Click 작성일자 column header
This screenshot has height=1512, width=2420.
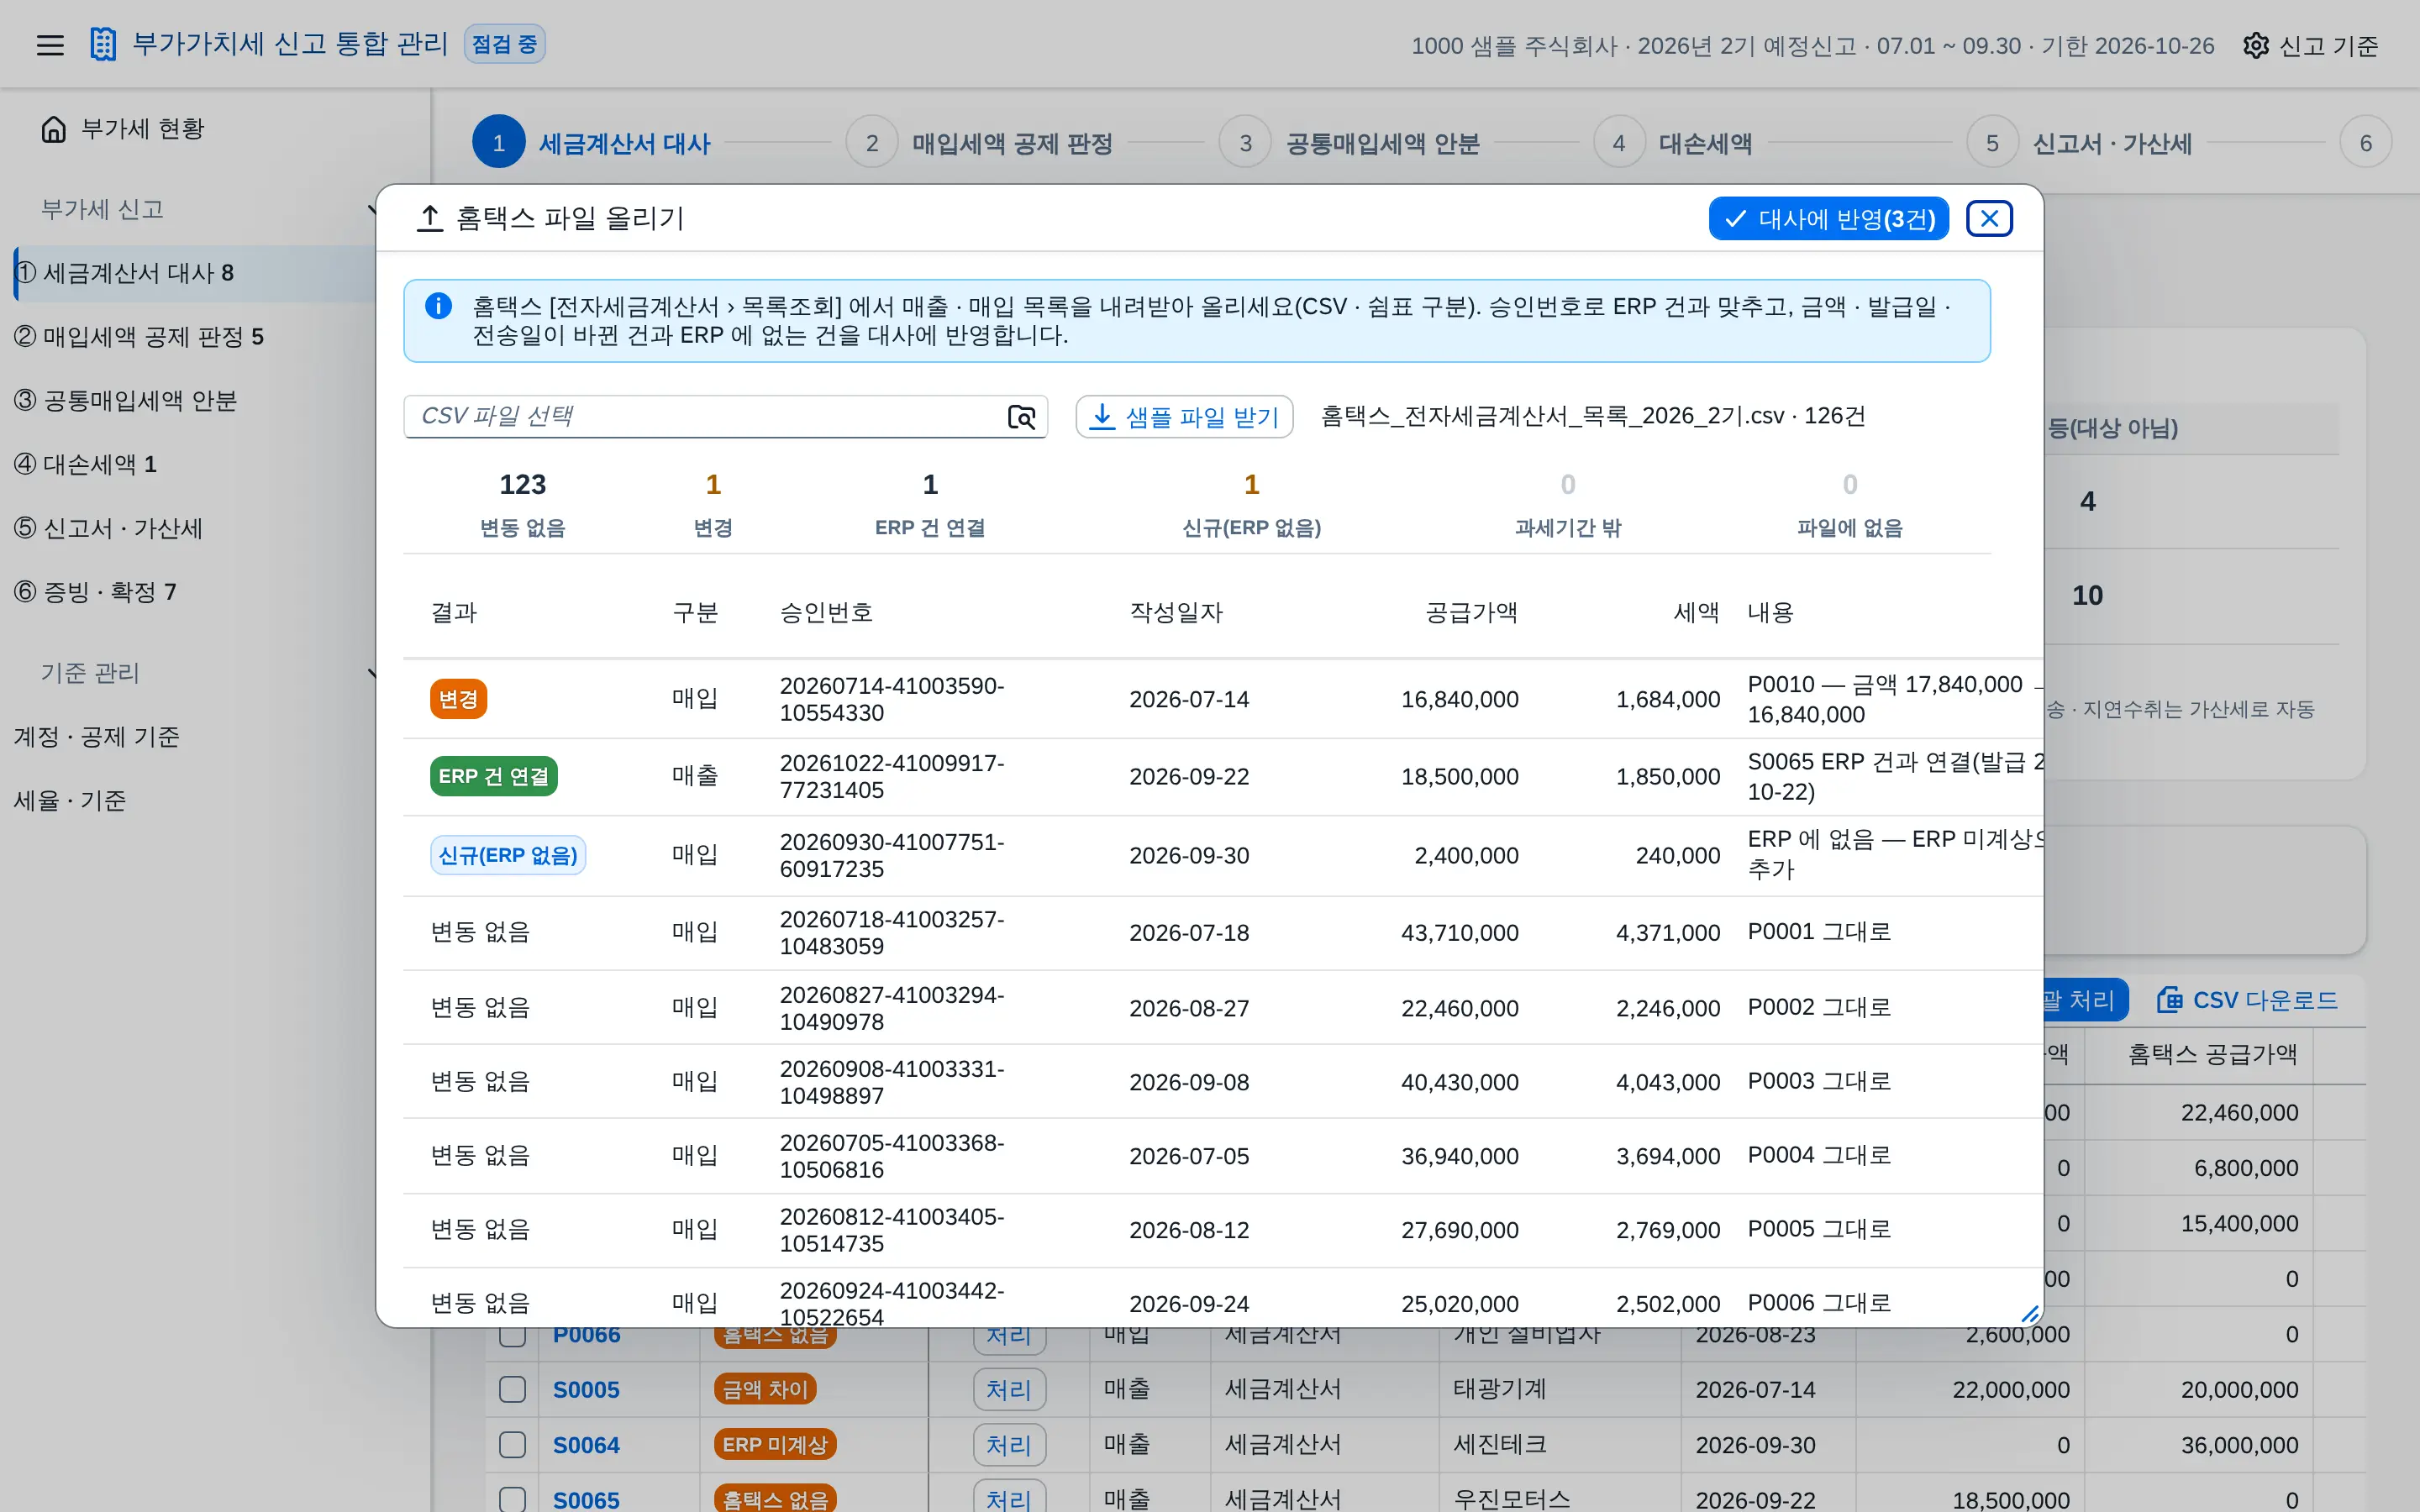1176,612
